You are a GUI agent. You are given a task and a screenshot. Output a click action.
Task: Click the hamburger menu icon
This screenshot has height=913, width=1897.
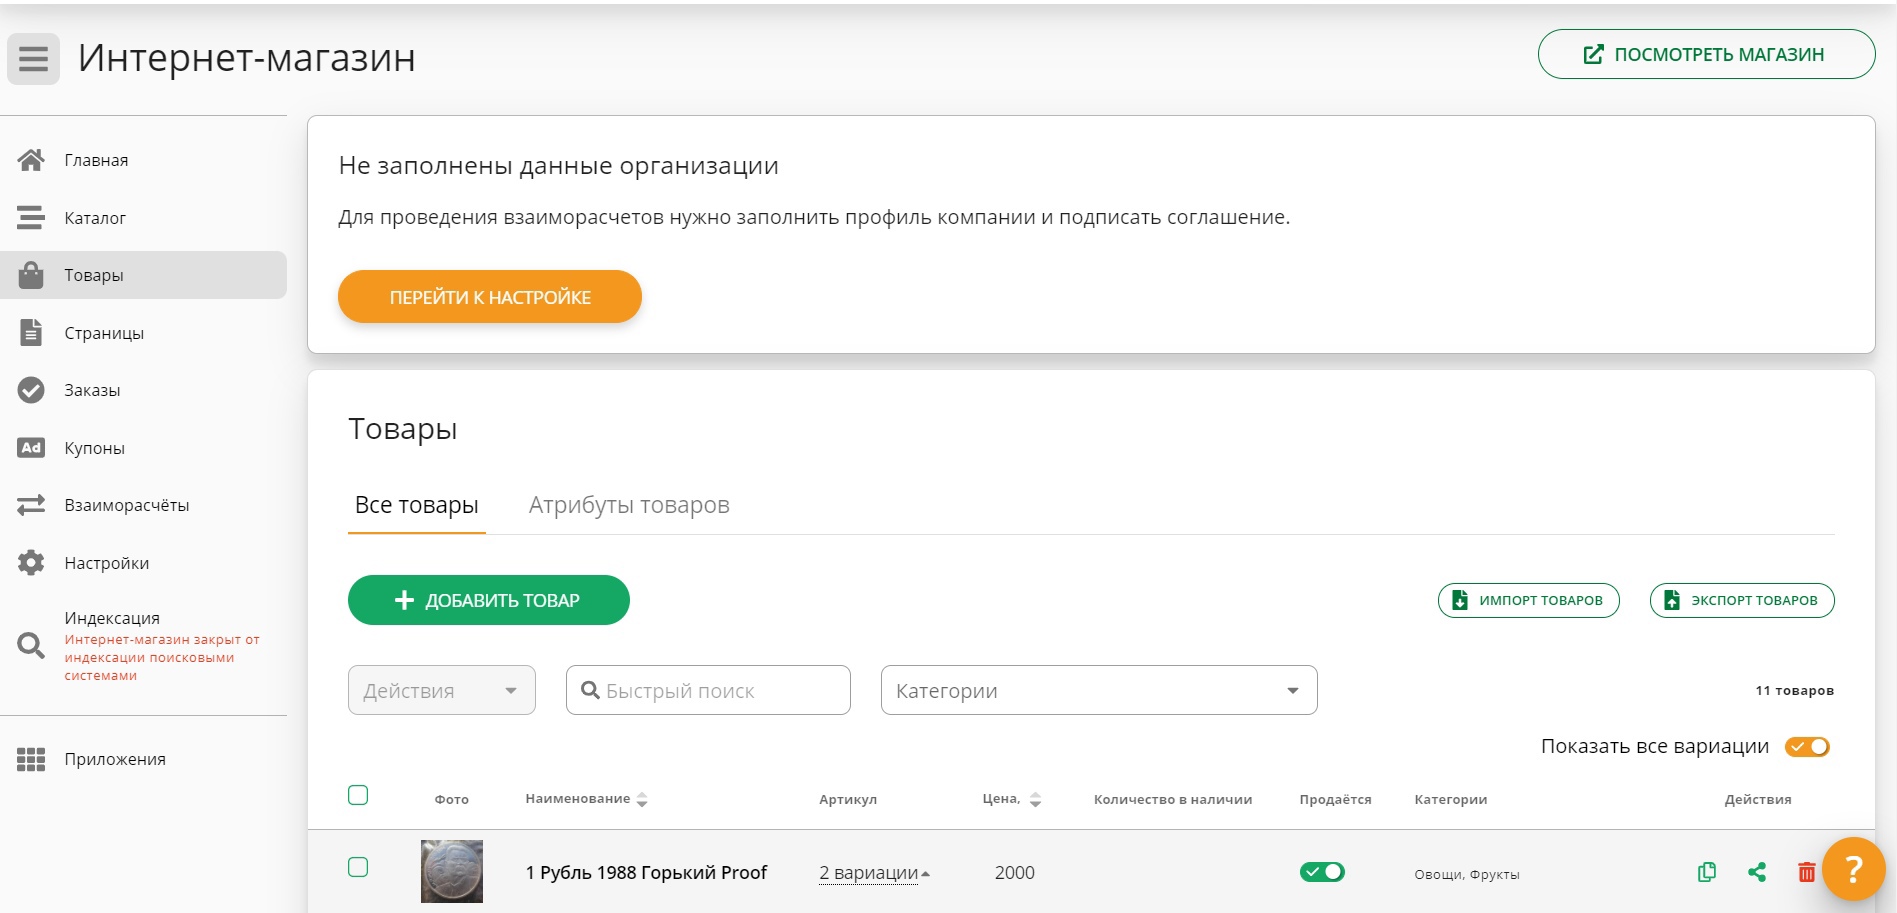(x=33, y=59)
